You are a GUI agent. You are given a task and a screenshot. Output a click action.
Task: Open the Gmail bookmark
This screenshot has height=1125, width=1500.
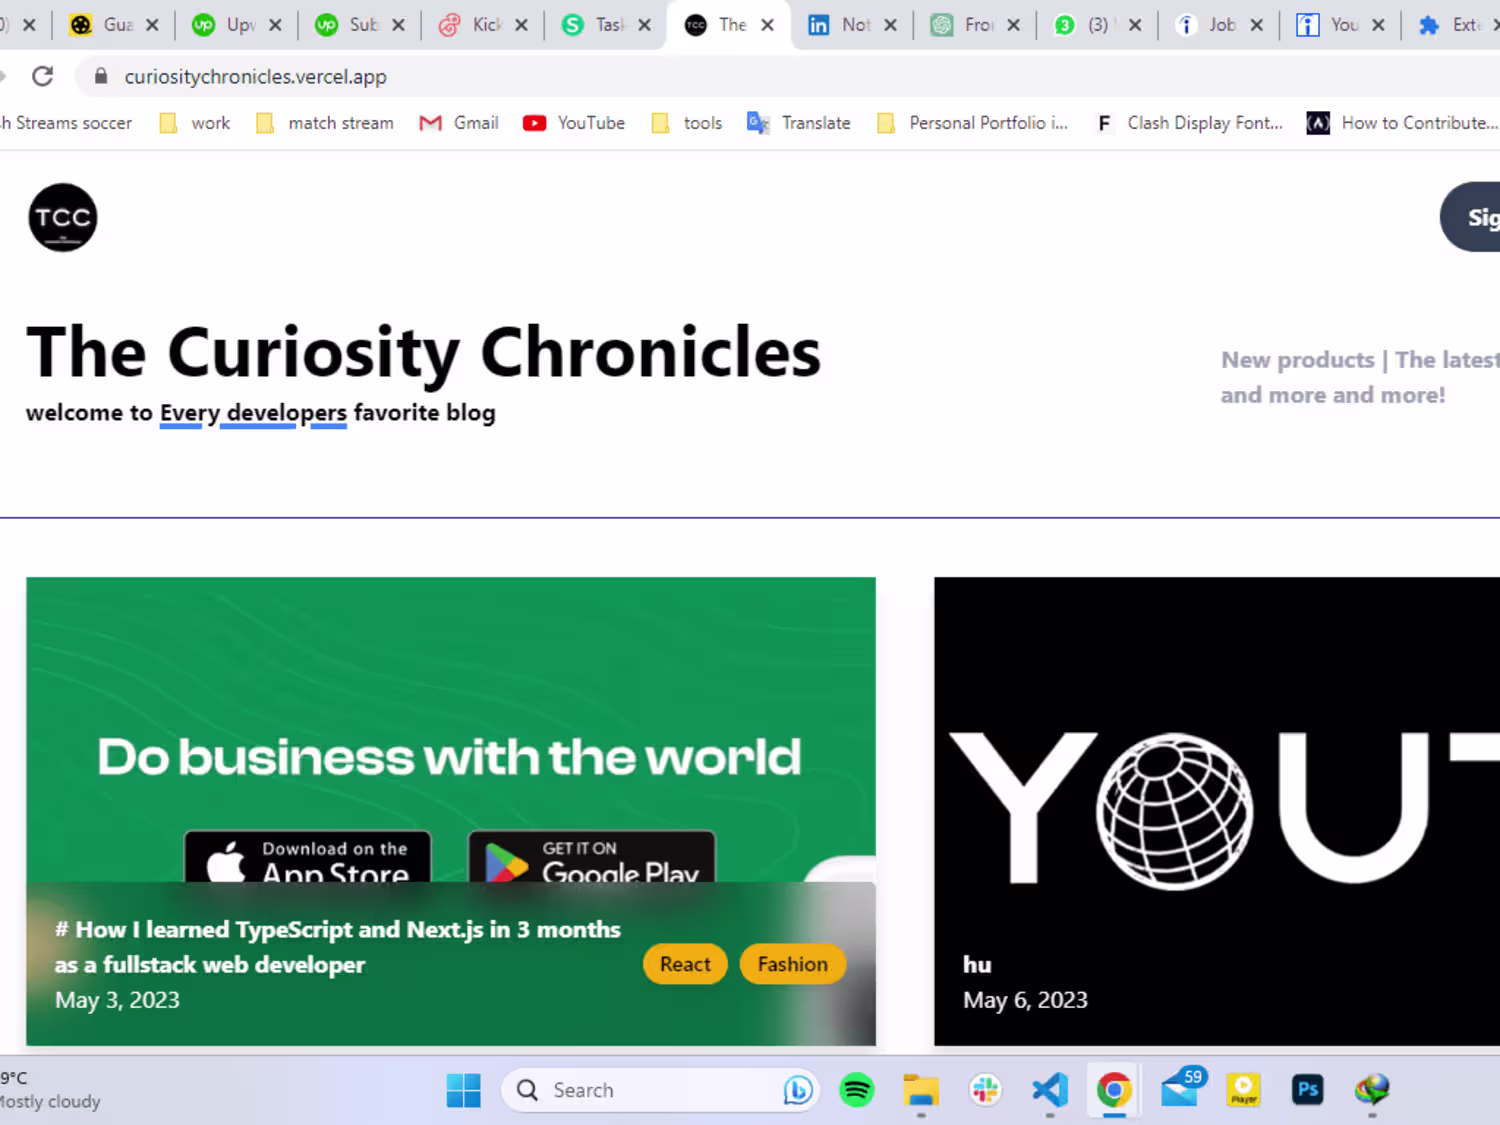tap(459, 123)
